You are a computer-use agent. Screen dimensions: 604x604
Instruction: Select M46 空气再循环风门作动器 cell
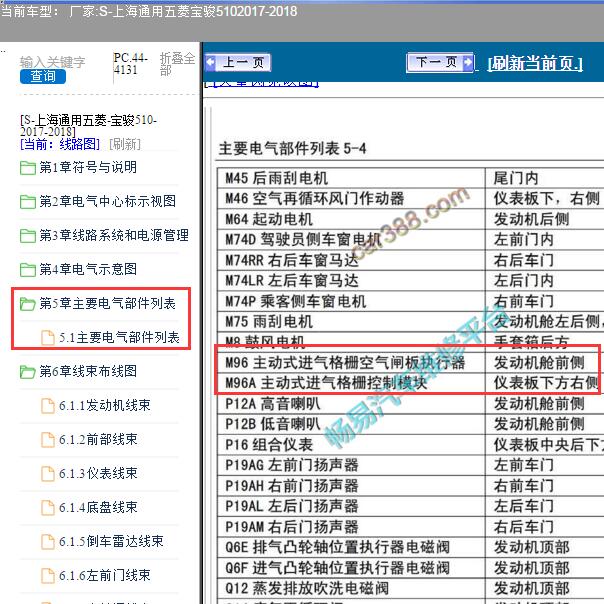pyautogui.click(x=351, y=198)
